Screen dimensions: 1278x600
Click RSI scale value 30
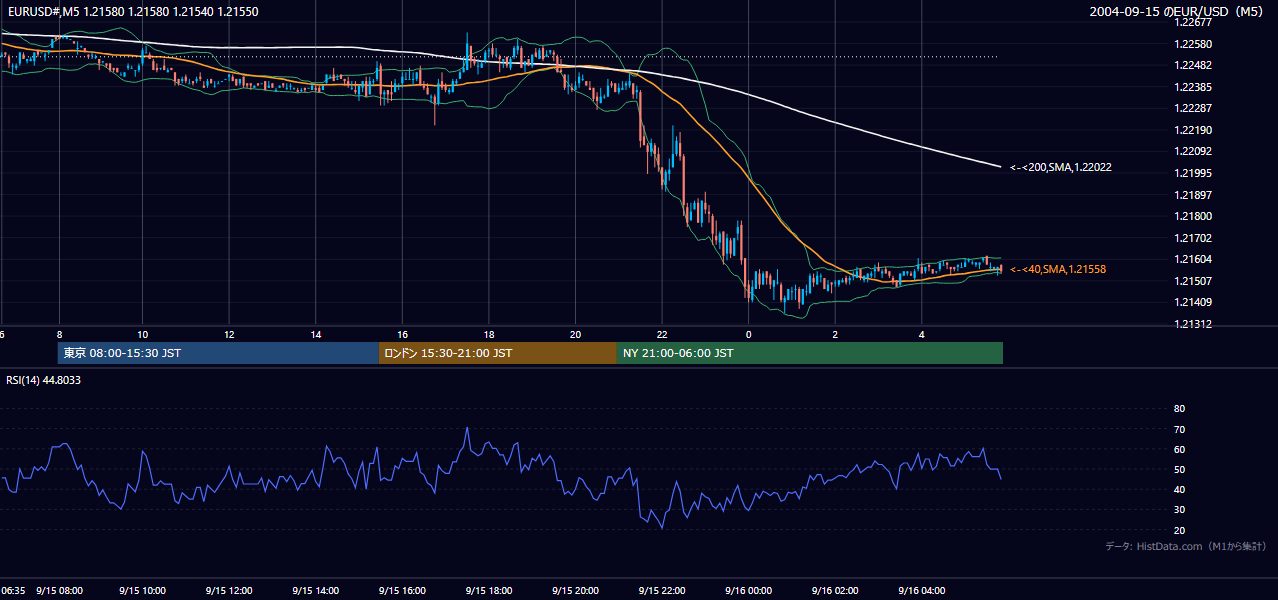[1179, 510]
